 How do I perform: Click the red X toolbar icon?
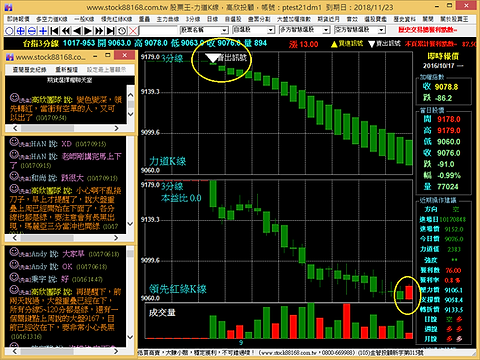click(133, 31)
